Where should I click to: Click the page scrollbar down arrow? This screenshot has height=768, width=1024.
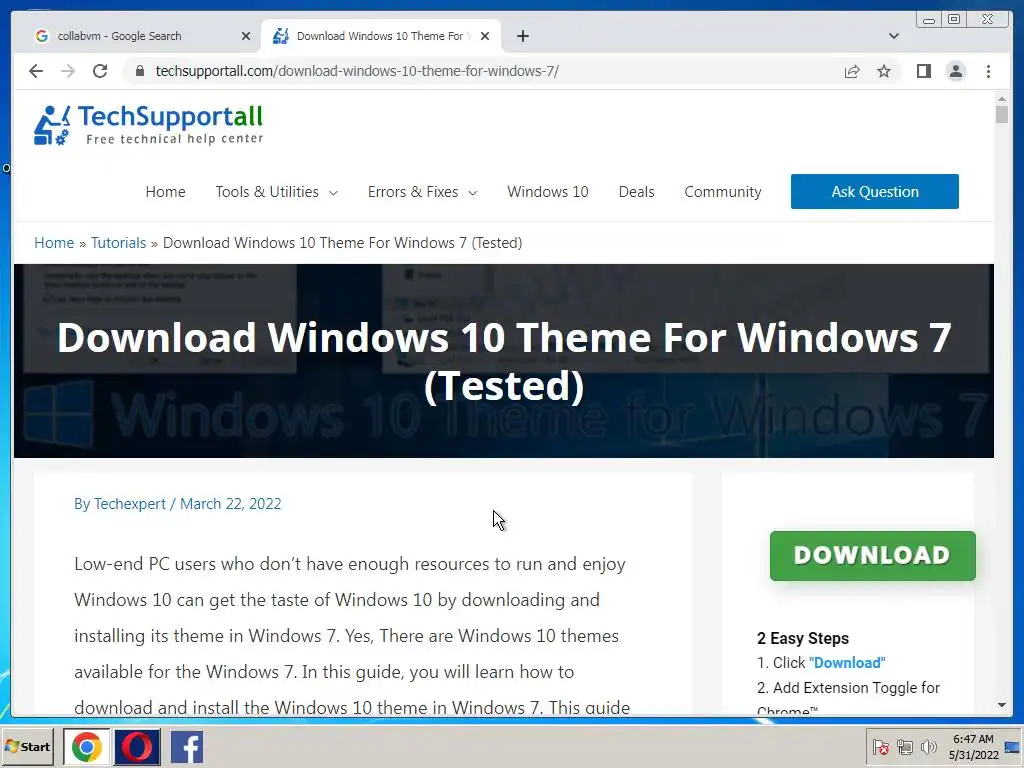[1002, 705]
